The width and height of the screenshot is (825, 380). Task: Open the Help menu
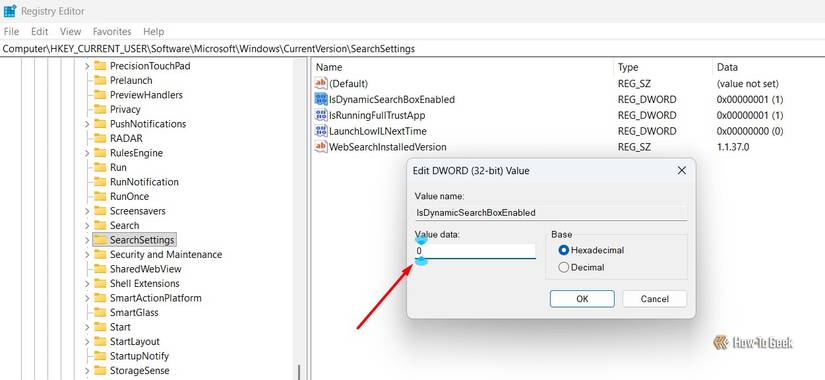click(x=154, y=32)
